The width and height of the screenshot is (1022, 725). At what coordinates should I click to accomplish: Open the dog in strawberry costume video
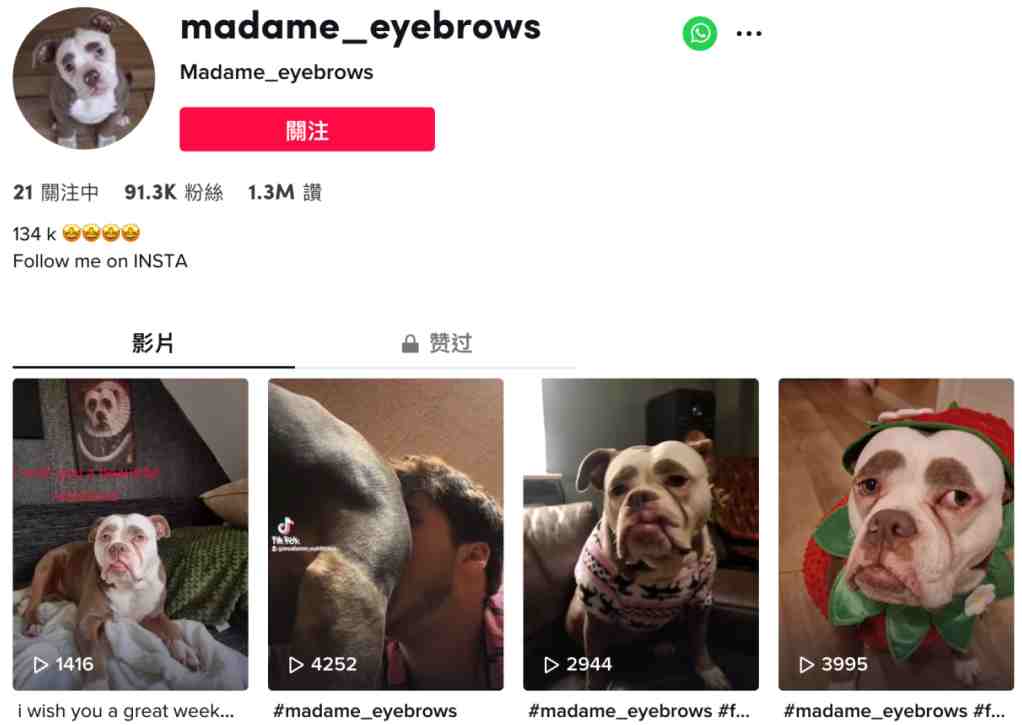pos(896,534)
